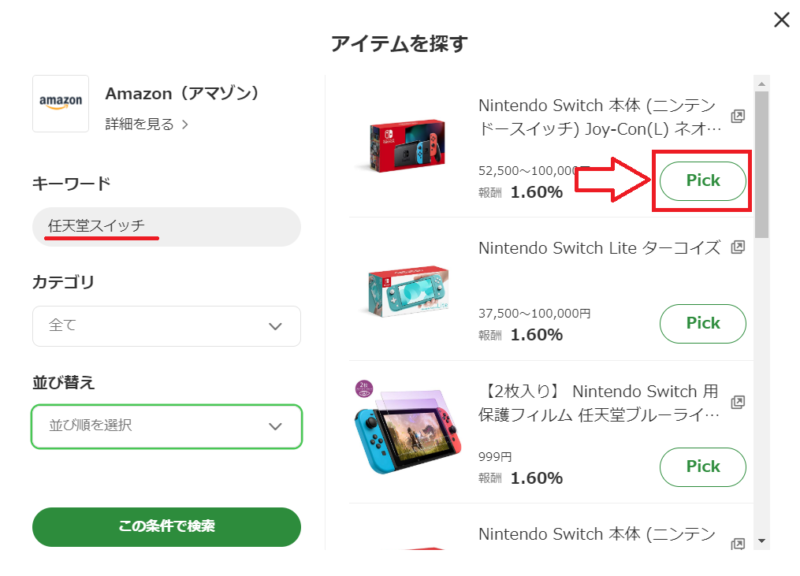Image resolution: width=800 pixels, height=576 pixels.
Task: Open external link icon for first Nintendo Switch item
Action: tap(738, 116)
